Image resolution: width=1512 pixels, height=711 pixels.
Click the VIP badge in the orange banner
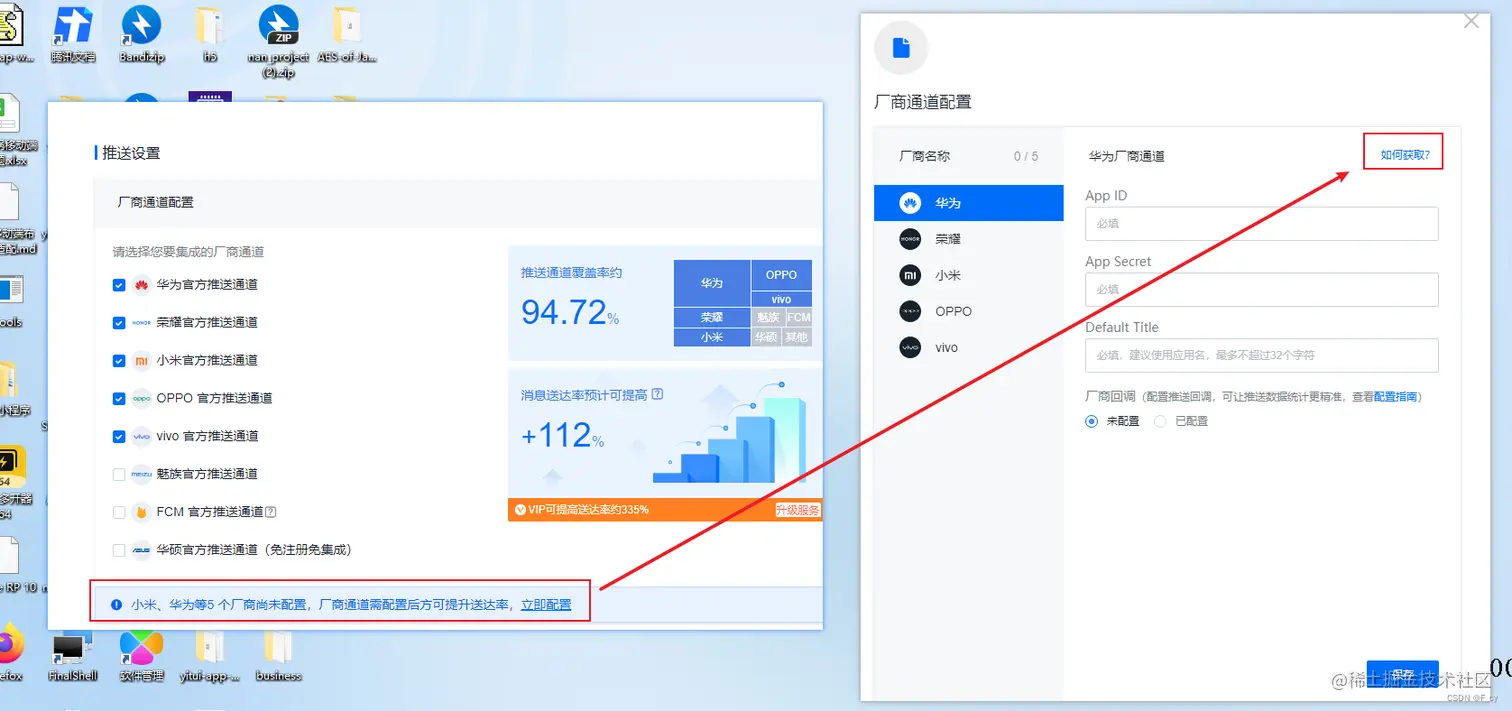520,510
